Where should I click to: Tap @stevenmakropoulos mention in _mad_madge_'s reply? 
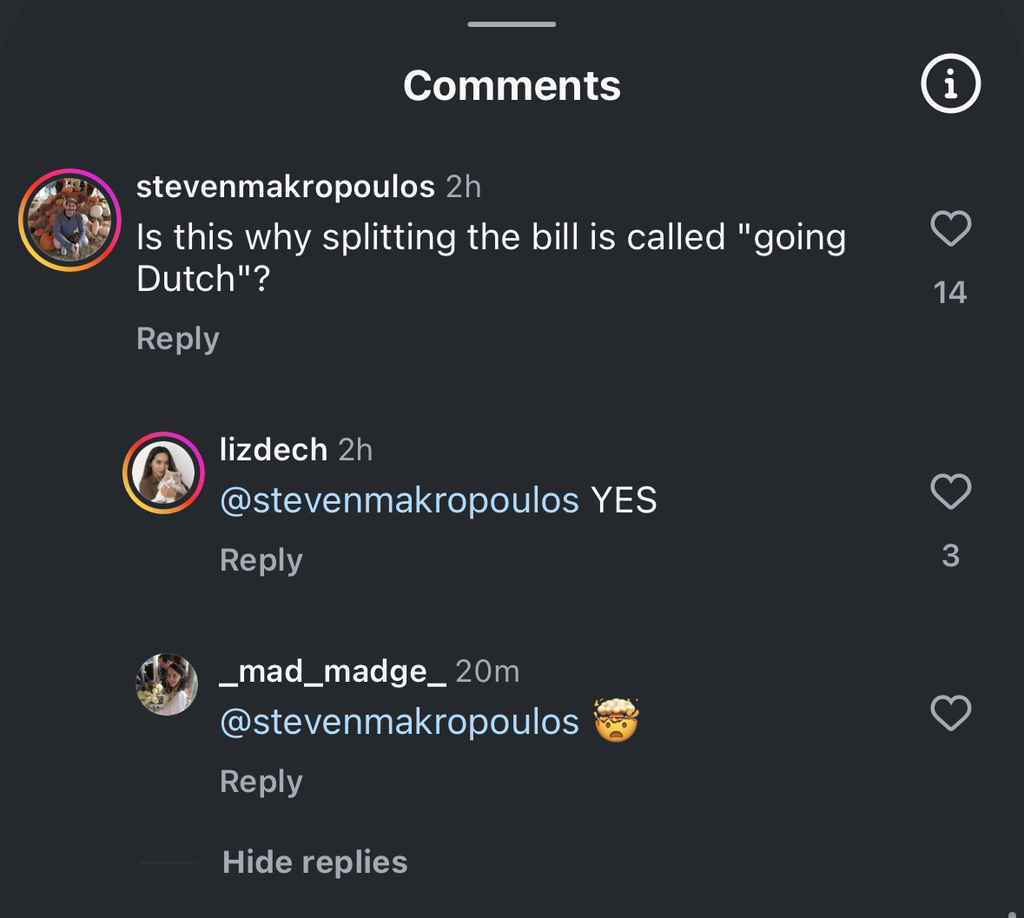point(399,722)
